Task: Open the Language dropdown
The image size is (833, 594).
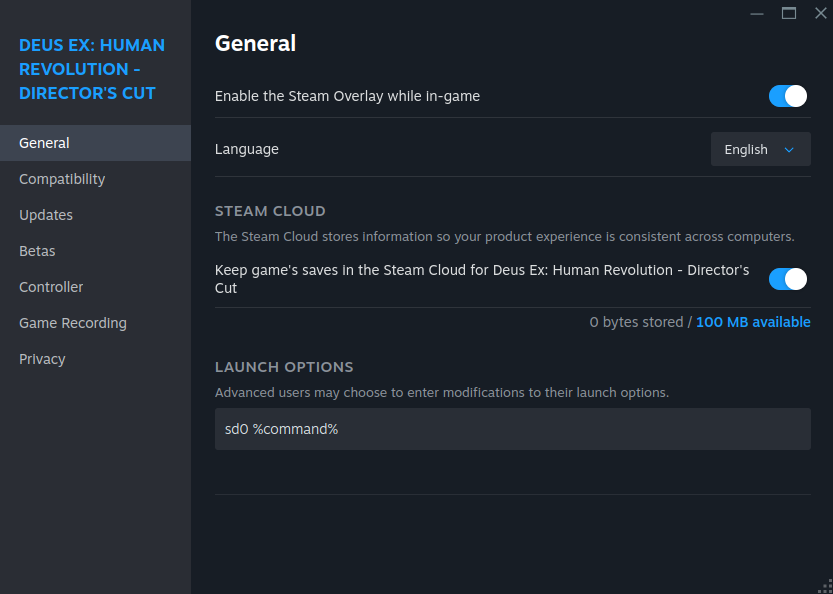Action: [760, 149]
